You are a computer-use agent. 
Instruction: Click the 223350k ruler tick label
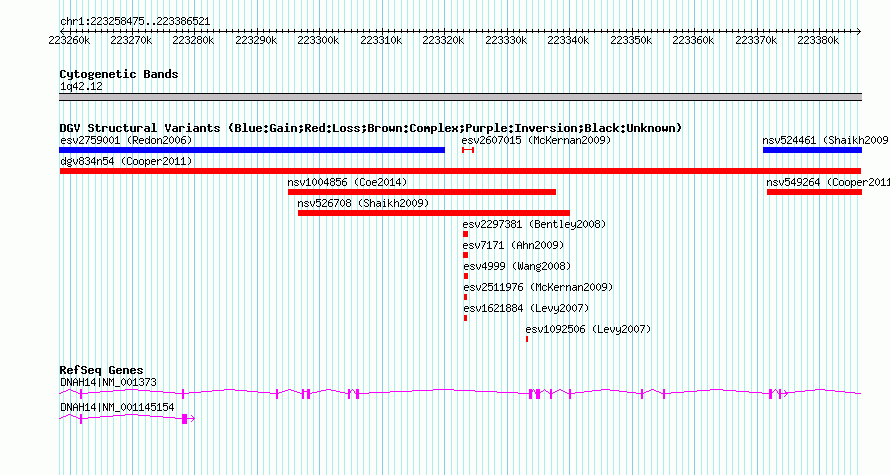coord(631,40)
